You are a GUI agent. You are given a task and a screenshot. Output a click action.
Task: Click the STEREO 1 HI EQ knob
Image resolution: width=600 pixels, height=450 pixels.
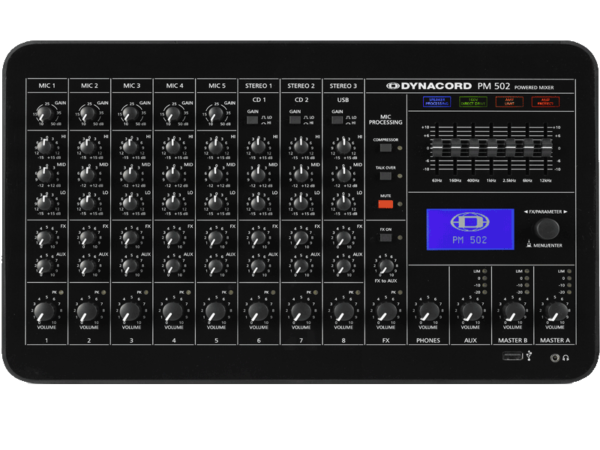(x=258, y=147)
